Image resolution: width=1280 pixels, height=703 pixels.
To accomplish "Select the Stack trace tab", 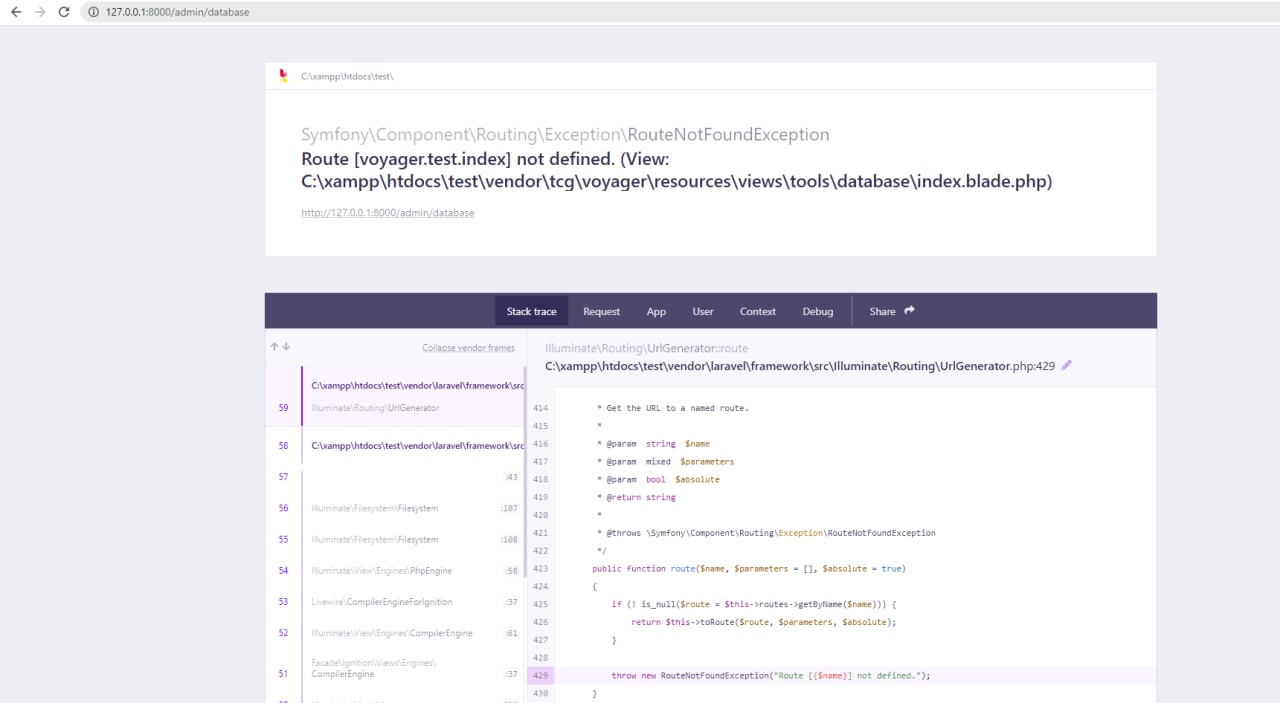I will click(531, 311).
